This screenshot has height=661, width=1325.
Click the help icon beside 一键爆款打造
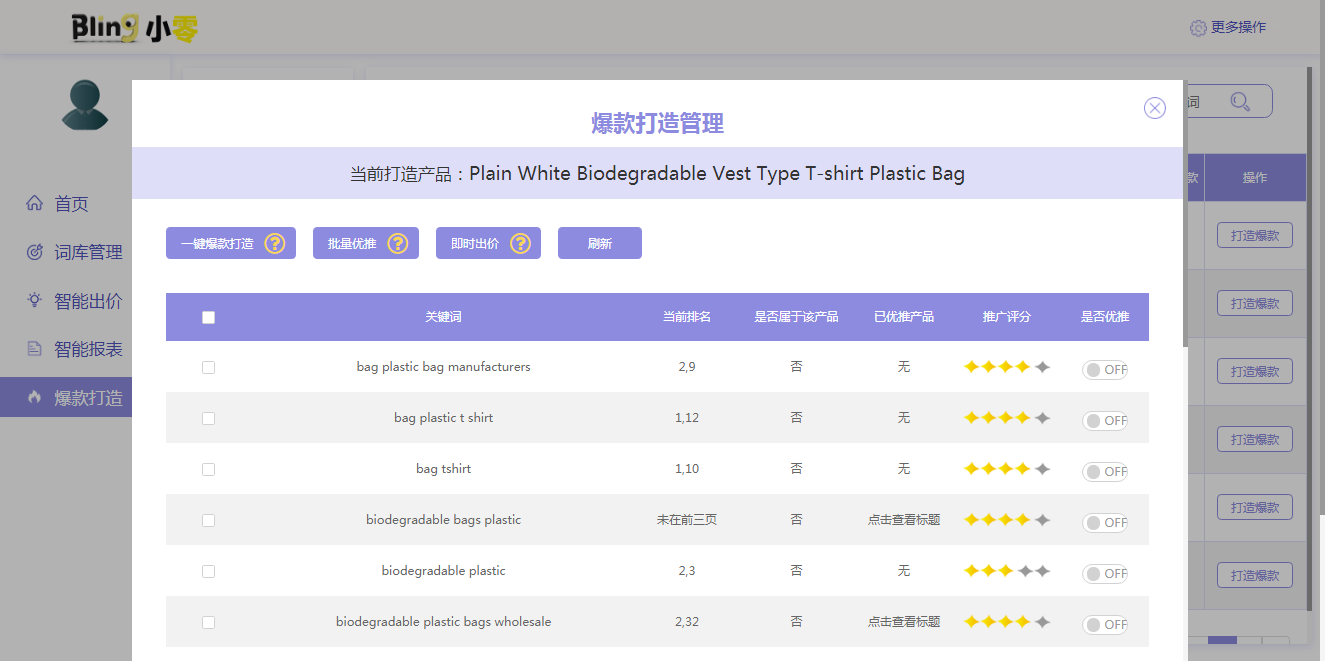click(x=275, y=243)
